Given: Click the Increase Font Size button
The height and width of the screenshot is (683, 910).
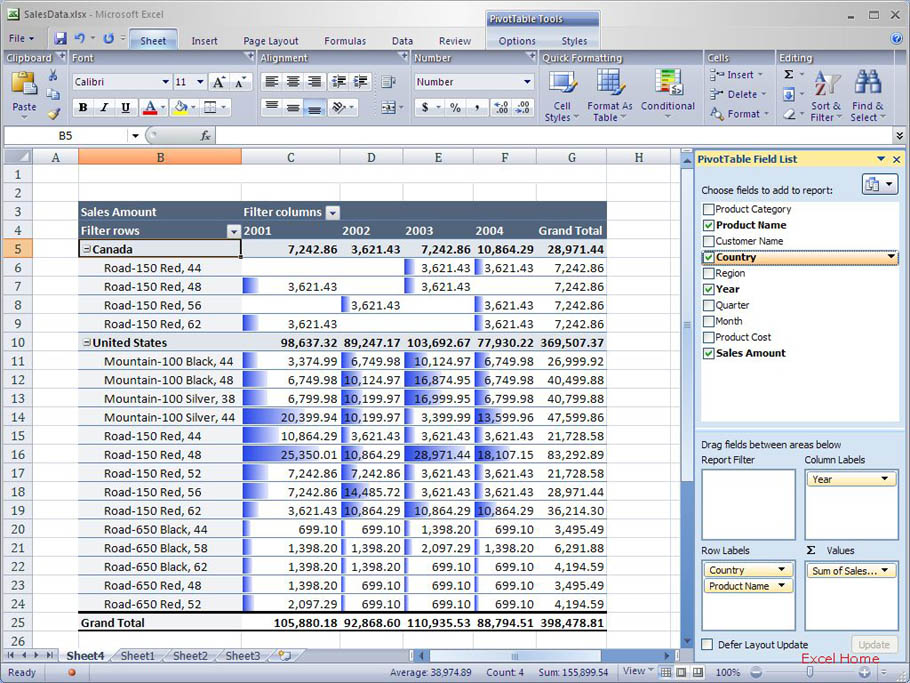Looking at the screenshot, I should tap(220, 82).
